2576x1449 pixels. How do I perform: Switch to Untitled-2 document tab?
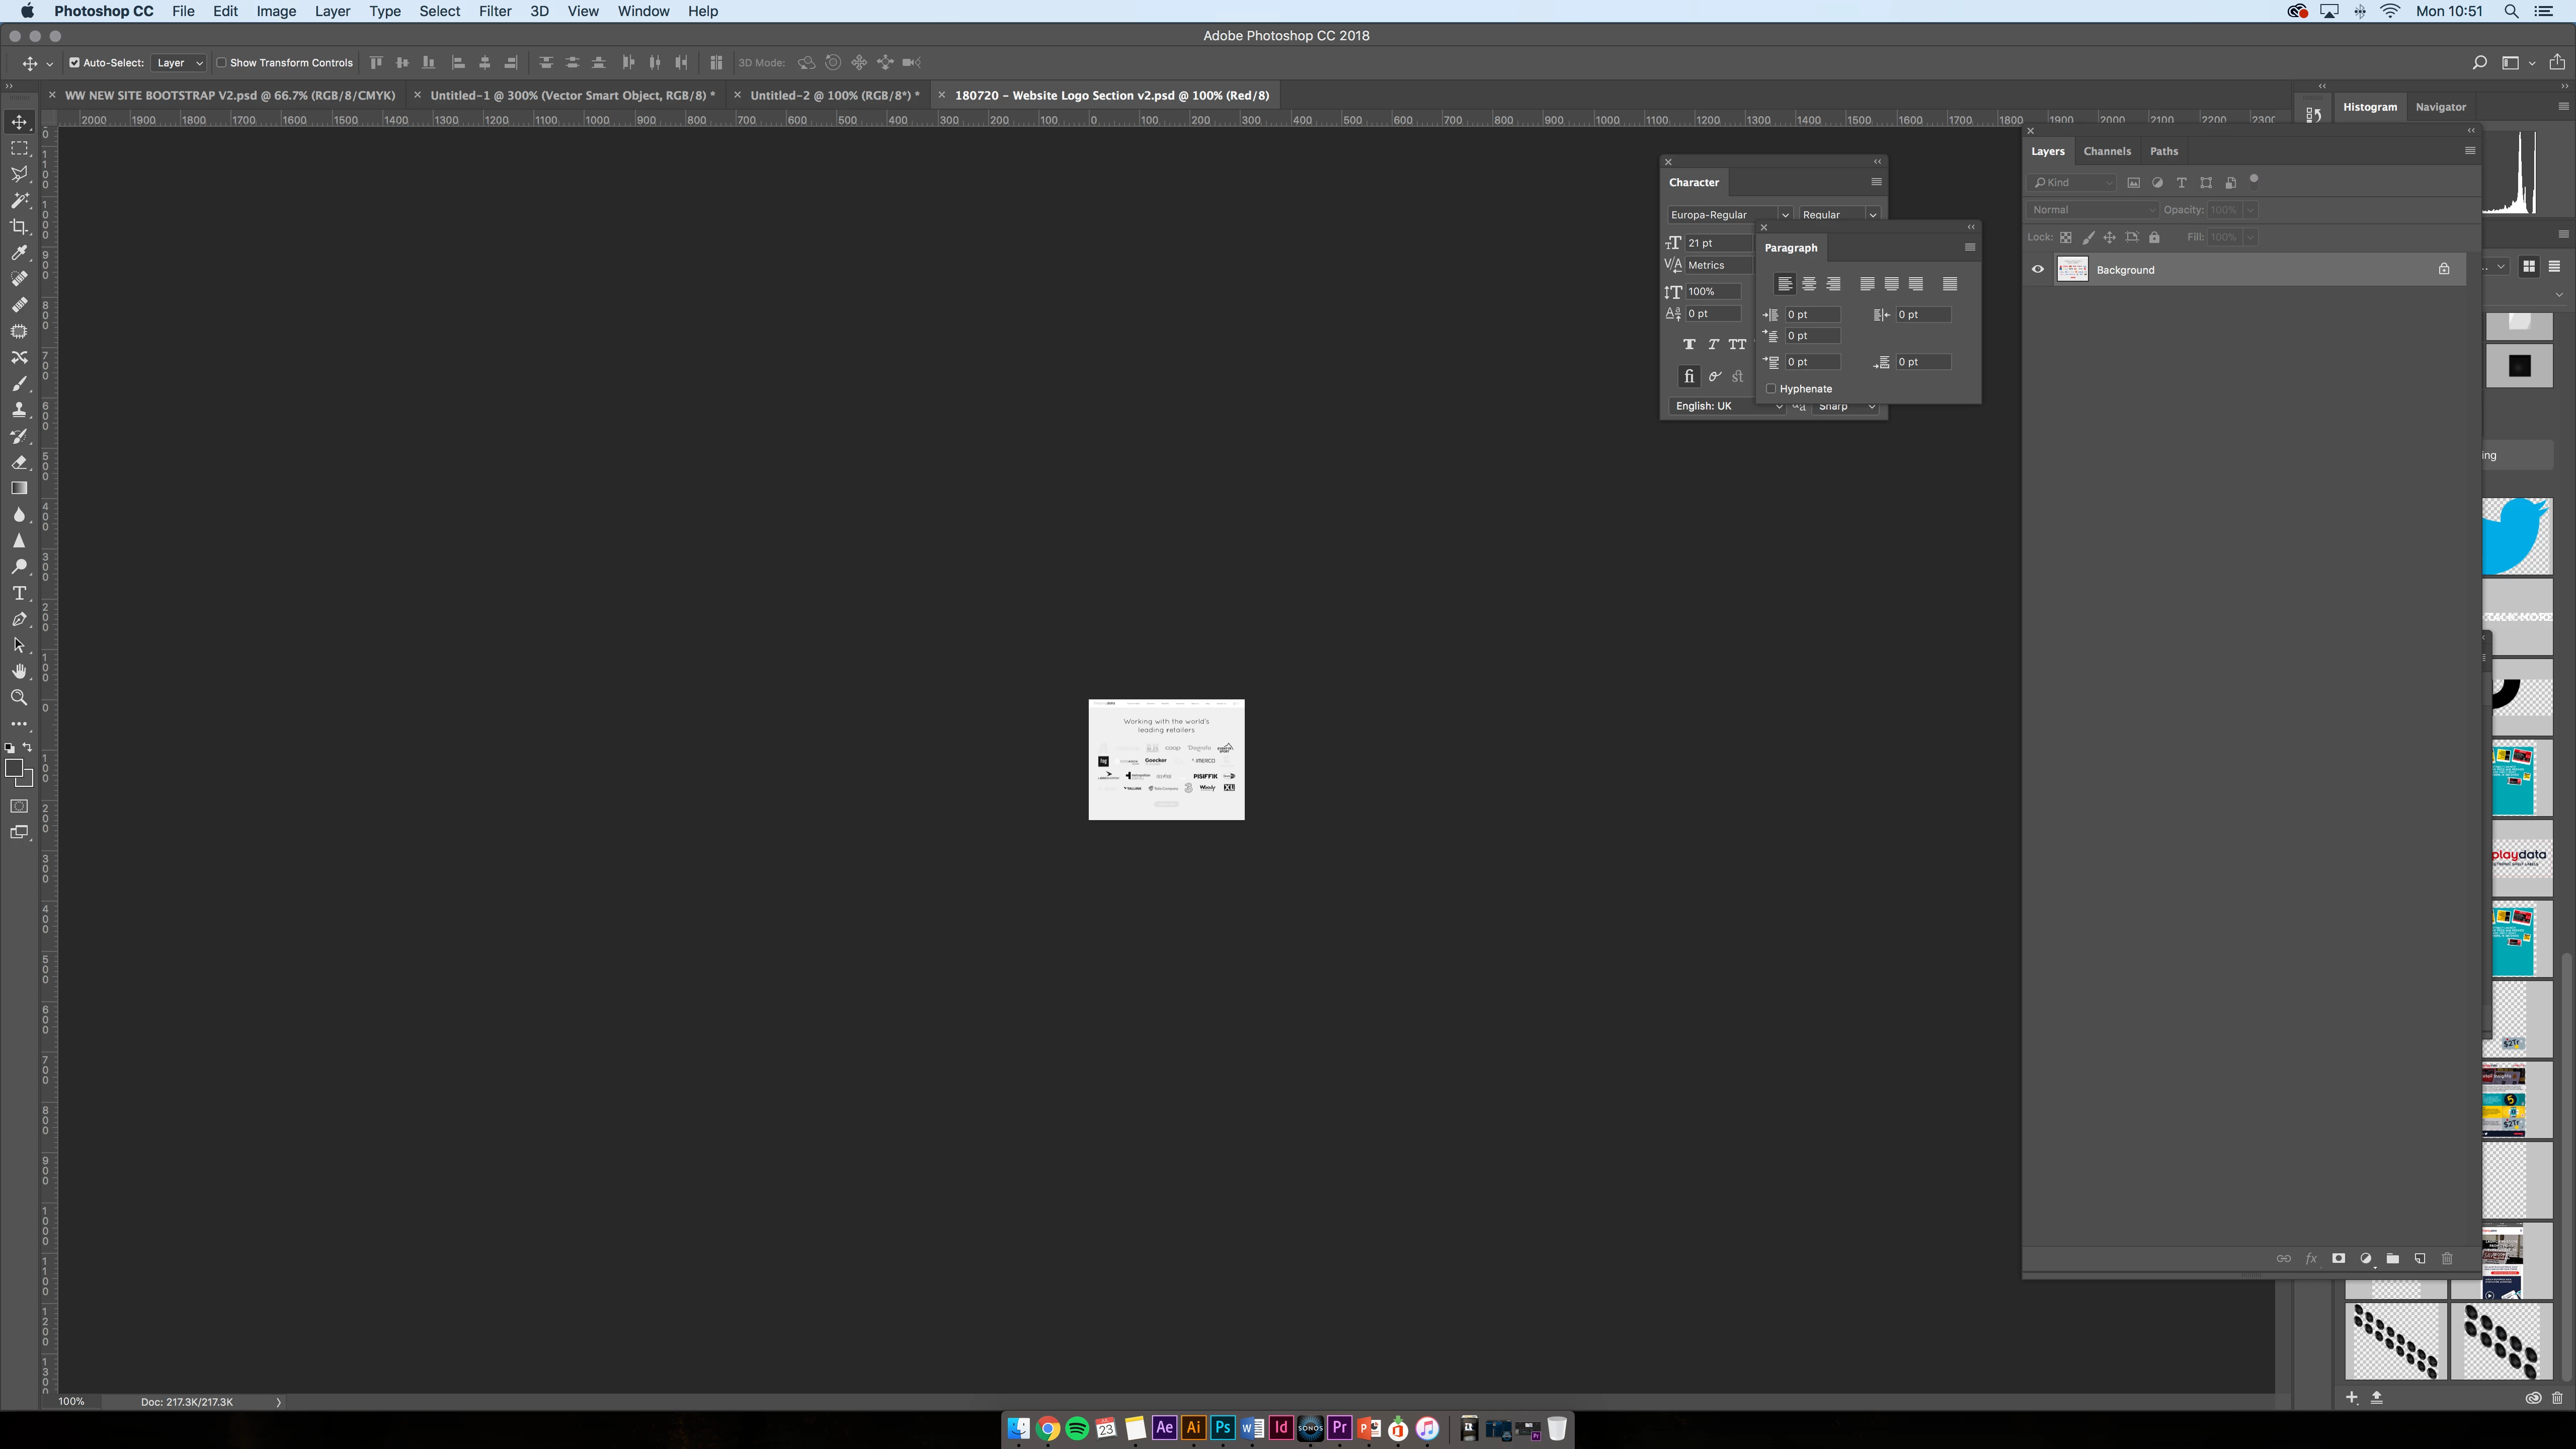(x=833, y=95)
